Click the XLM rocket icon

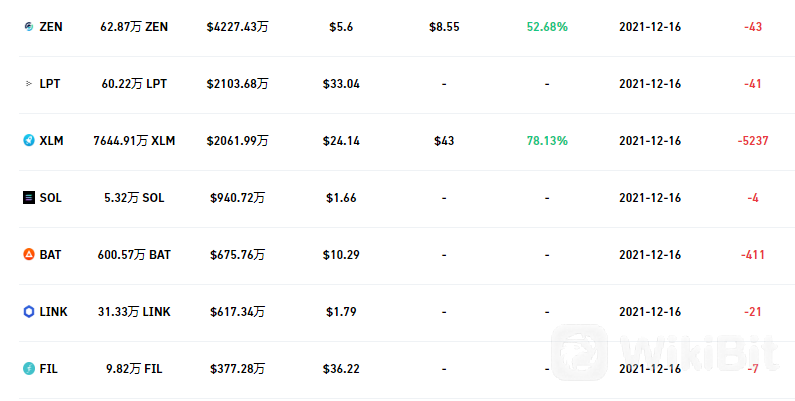click(29, 140)
